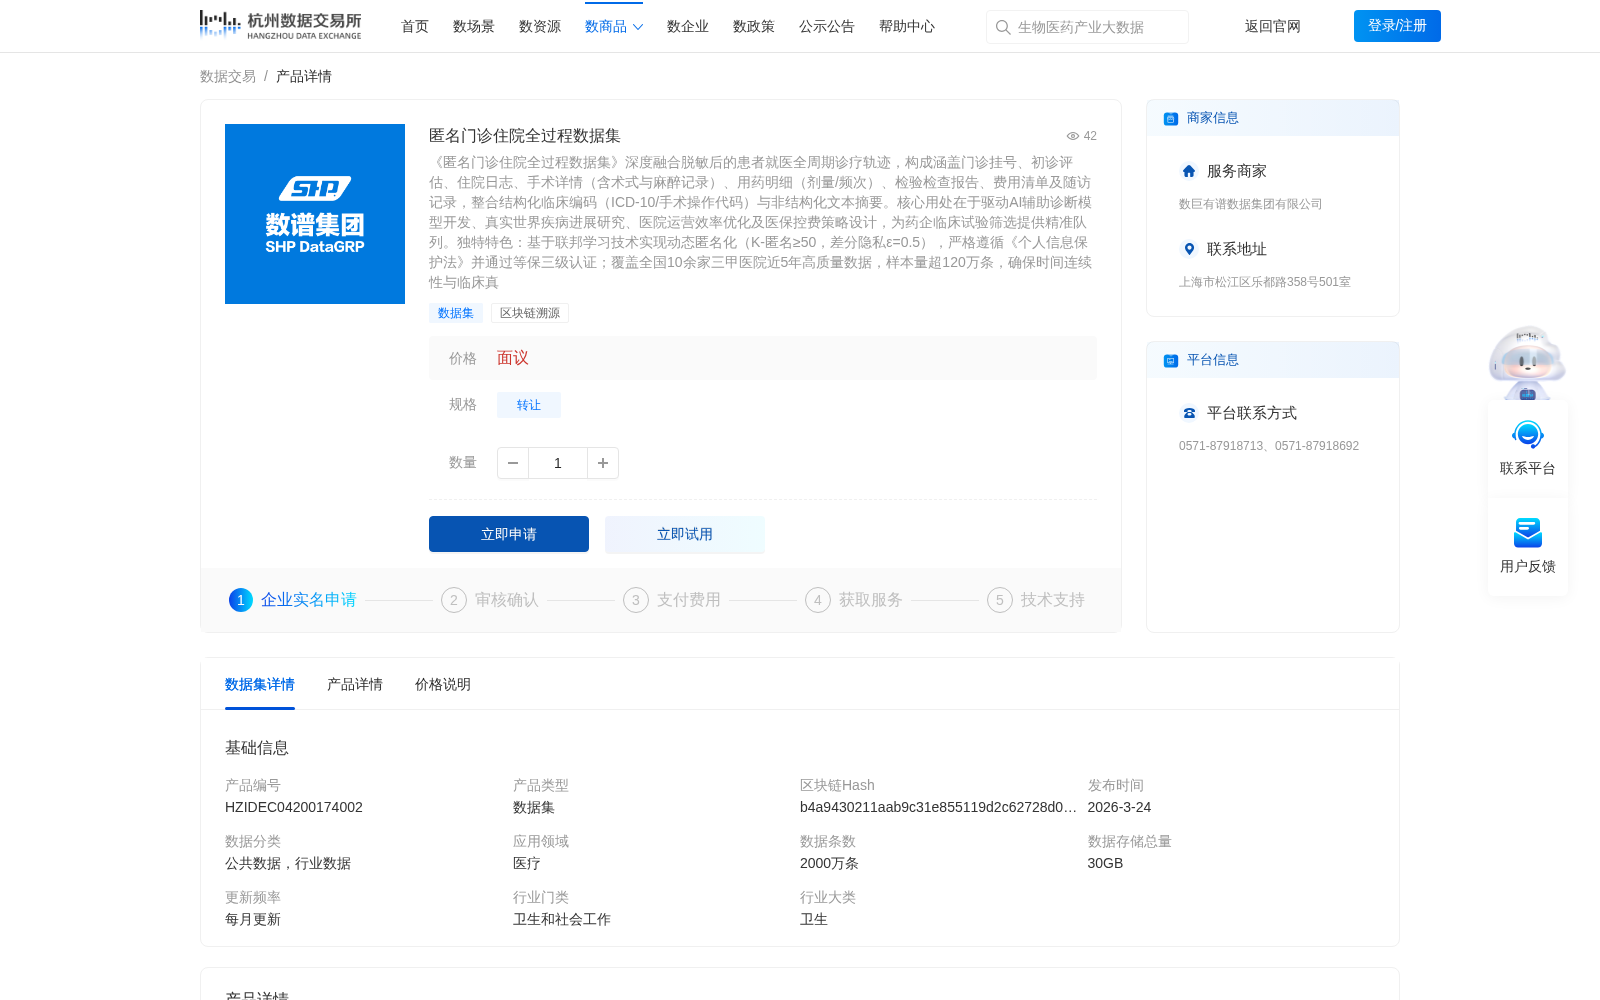1600x1000 pixels.
Task: Click storage total value 30GB
Action: click(1105, 863)
